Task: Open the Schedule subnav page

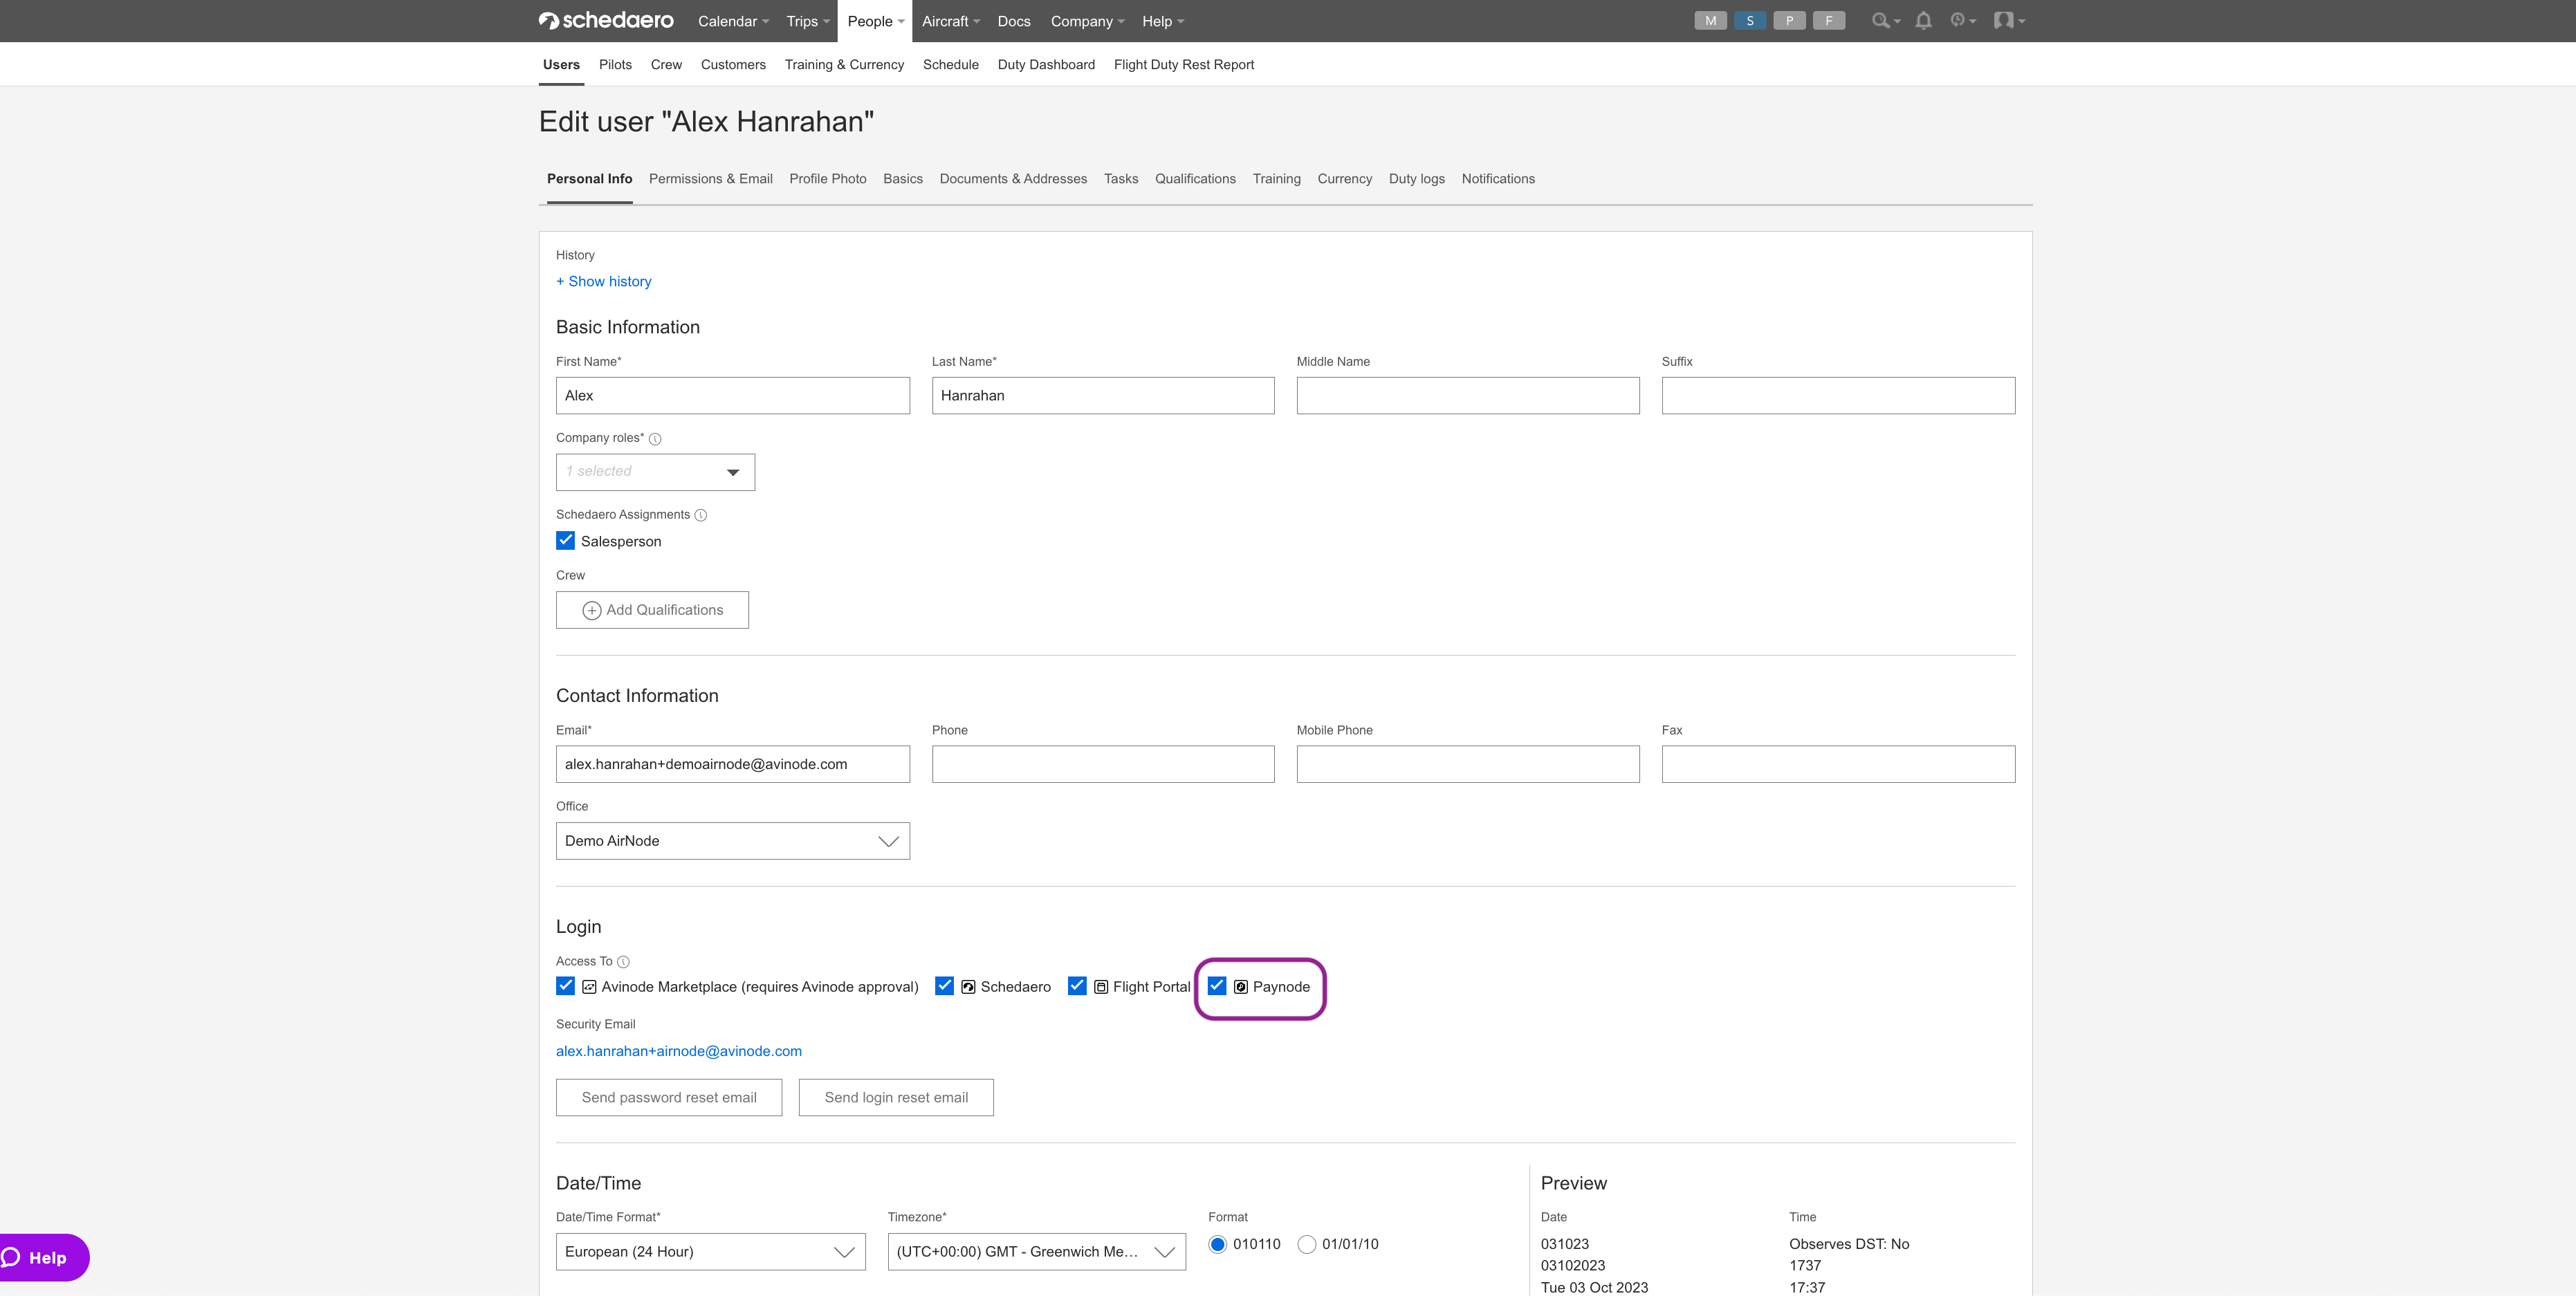Action: pyautogui.click(x=951, y=65)
